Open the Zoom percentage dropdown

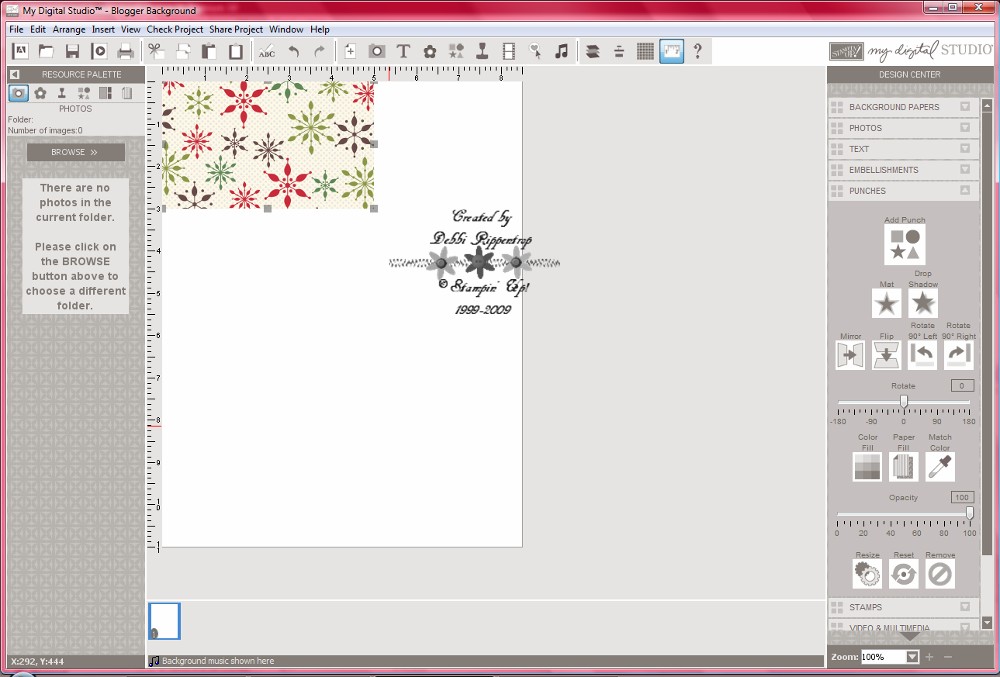pyautogui.click(x=913, y=657)
